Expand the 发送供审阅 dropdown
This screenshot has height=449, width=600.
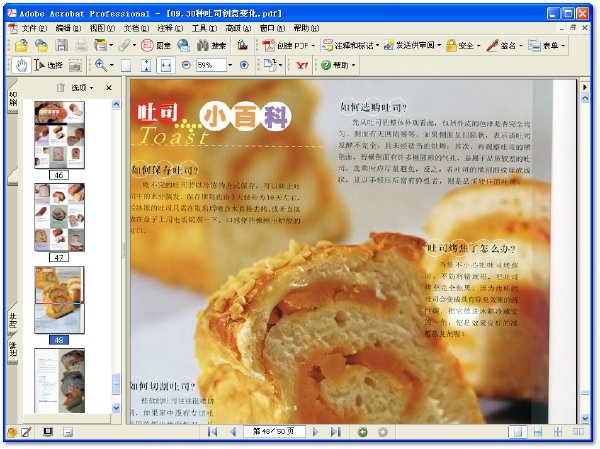click(x=439, y=46)
